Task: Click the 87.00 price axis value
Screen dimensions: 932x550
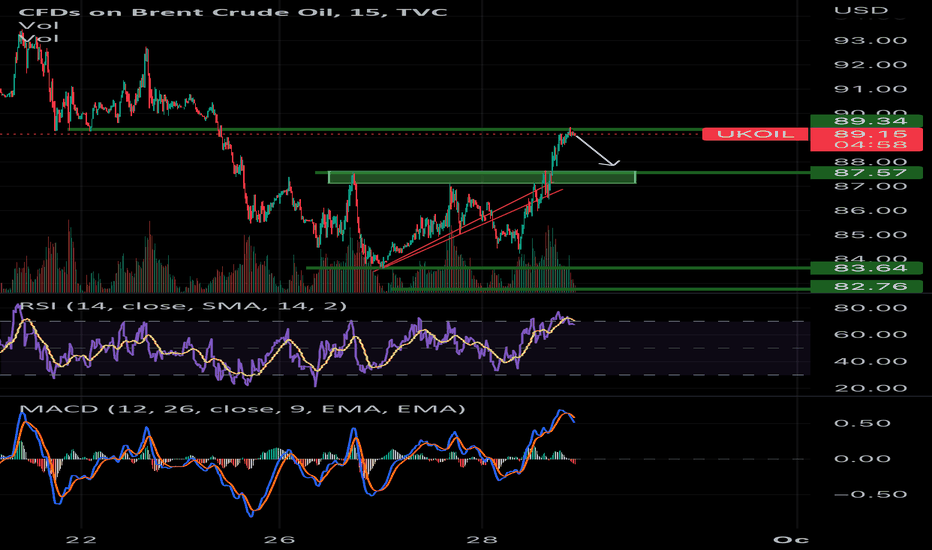Action: coord(871,186)
